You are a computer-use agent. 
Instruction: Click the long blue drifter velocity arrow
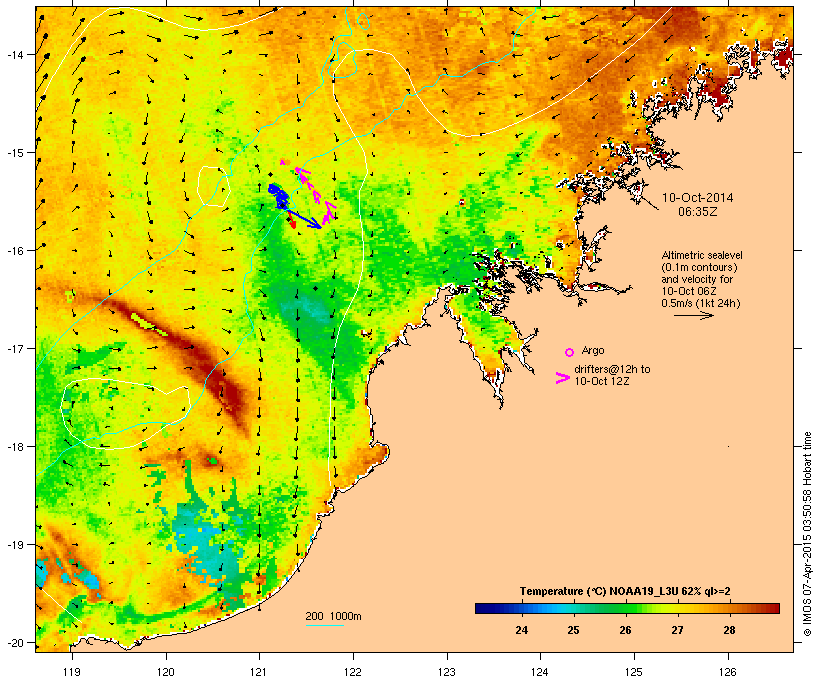coord(302,217)
